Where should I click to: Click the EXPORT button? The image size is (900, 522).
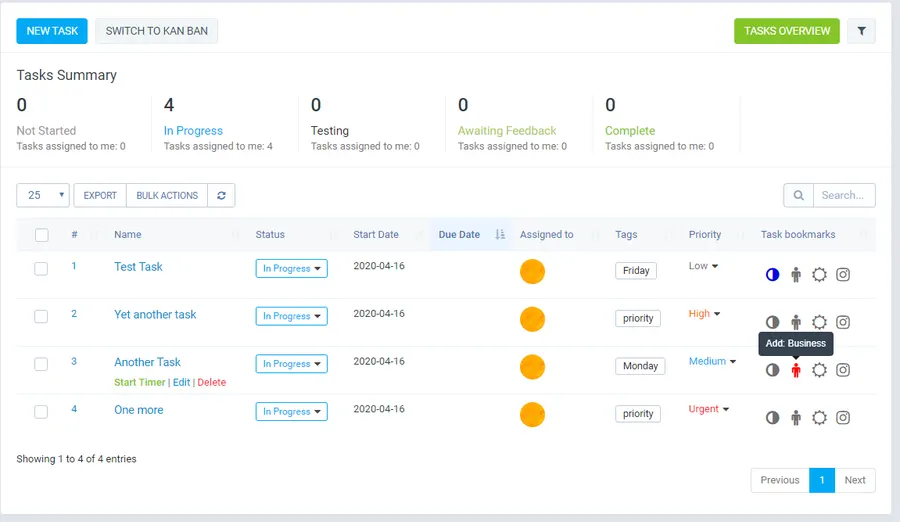100,195
